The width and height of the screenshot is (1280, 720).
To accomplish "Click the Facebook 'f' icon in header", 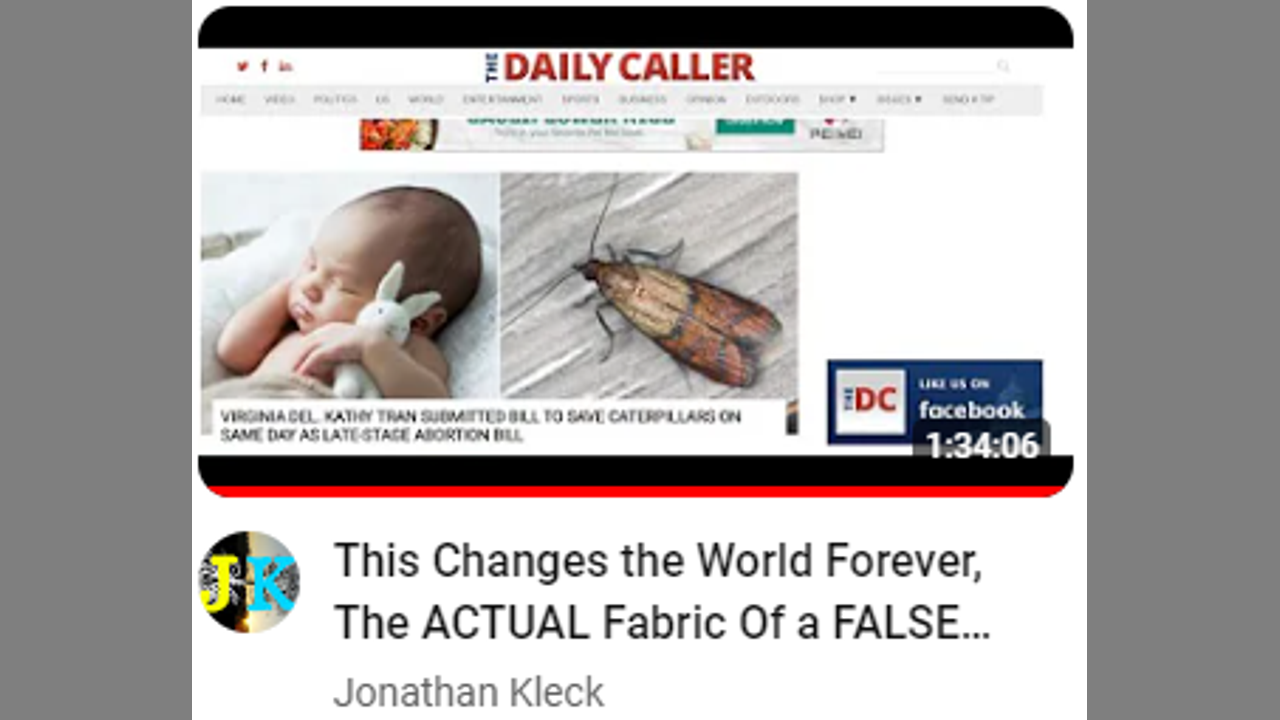I will [264, 67].
